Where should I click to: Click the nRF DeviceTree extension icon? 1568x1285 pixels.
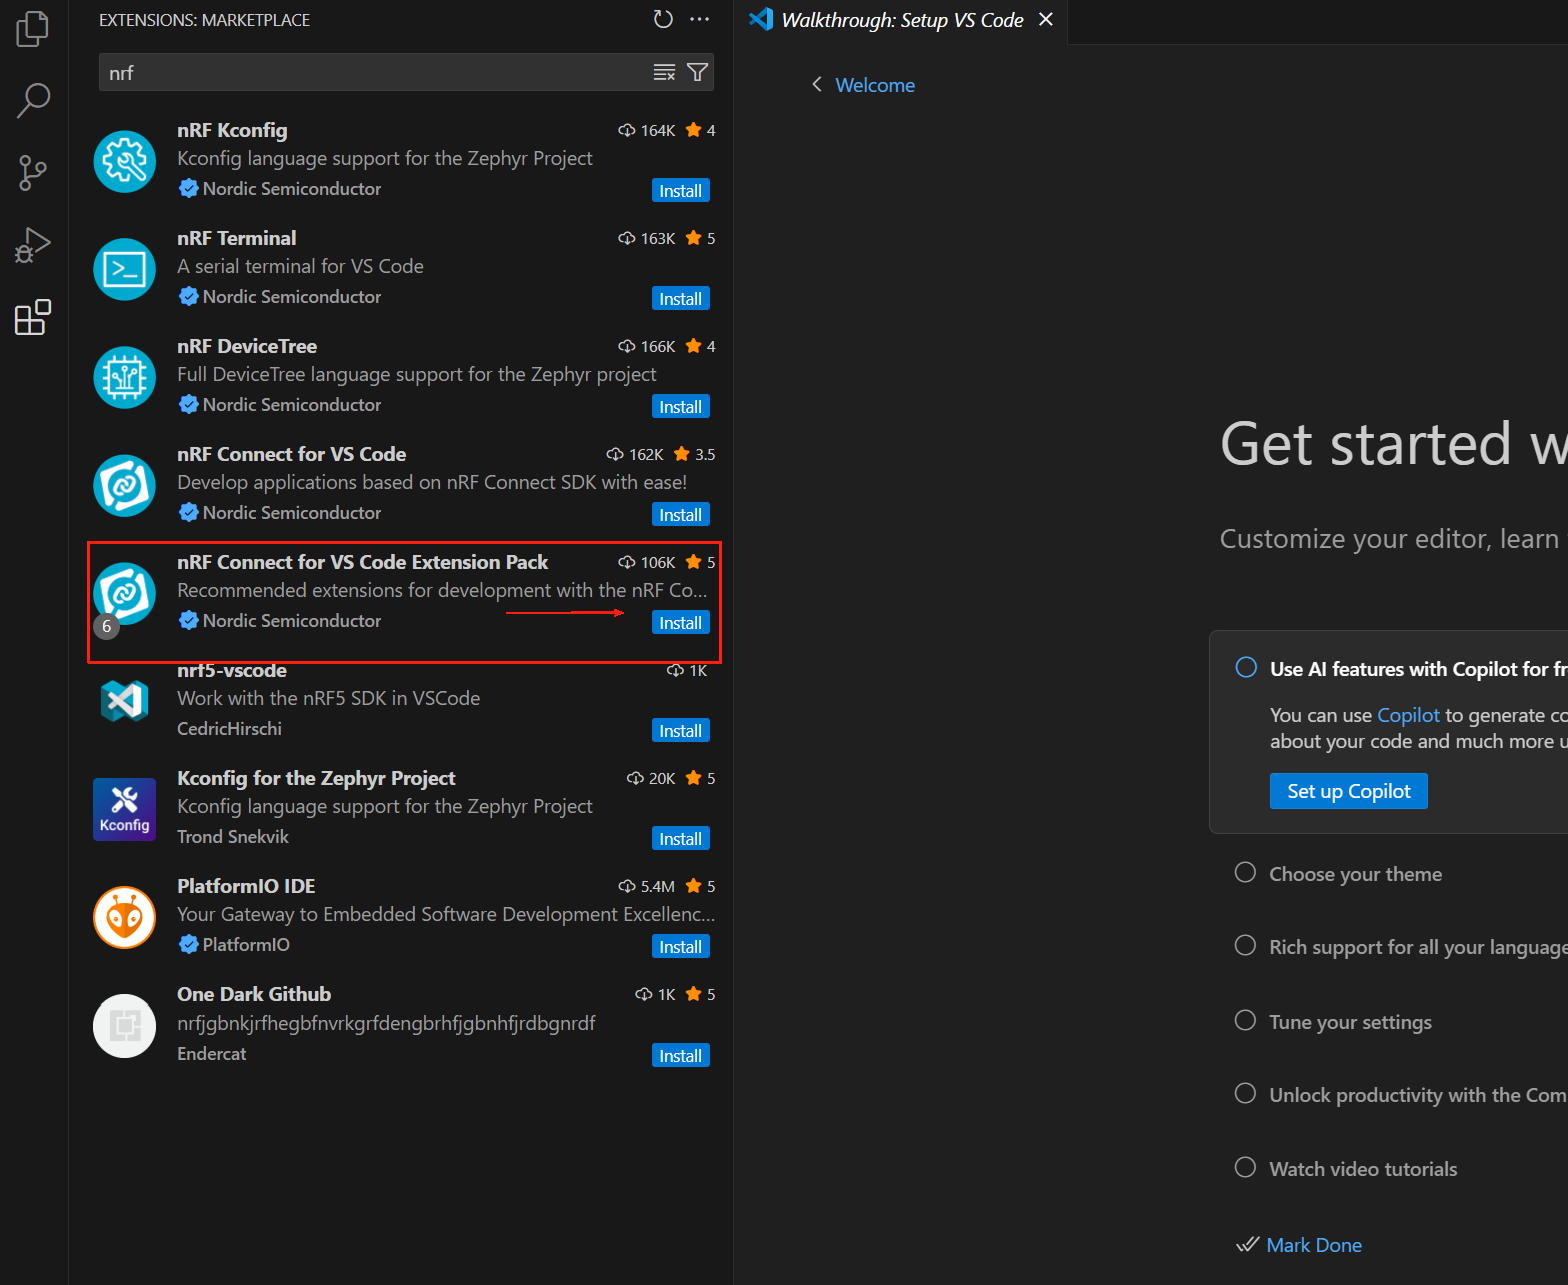pos(125,377)
